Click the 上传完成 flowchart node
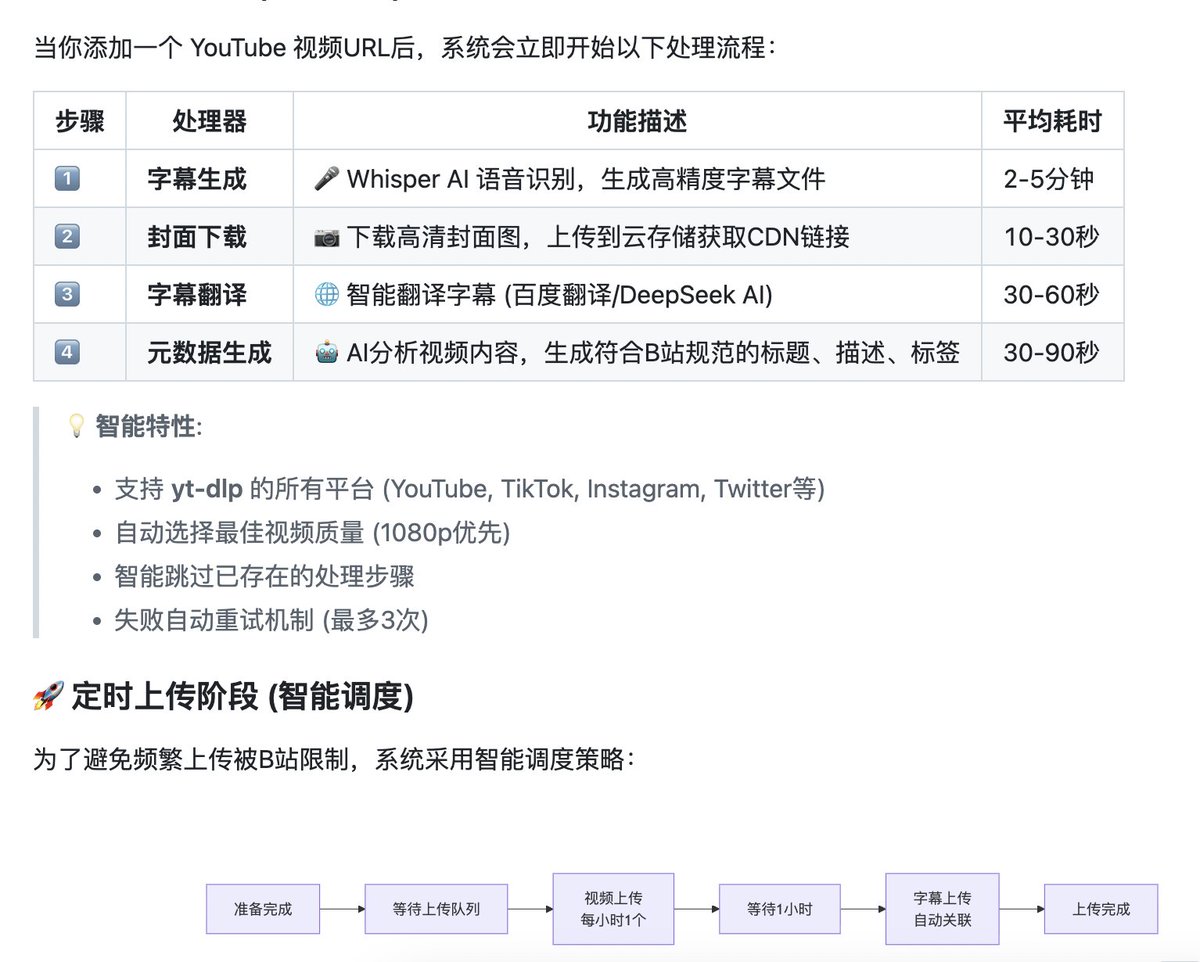Viewport: 1200px width, 962px height. pyautogui.click(x=1100, y=909)
